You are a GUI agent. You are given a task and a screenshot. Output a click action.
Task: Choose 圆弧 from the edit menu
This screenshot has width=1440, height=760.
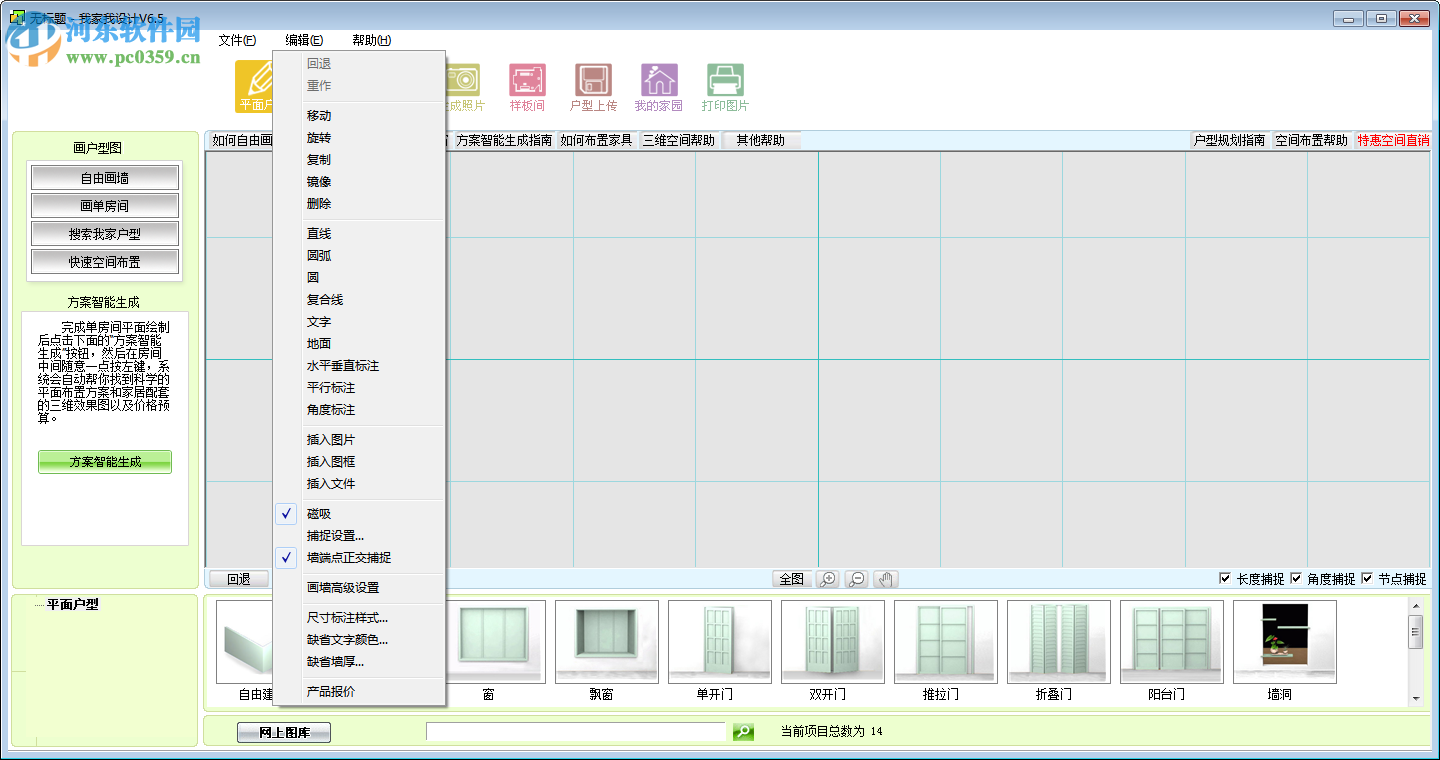[360, 256]
